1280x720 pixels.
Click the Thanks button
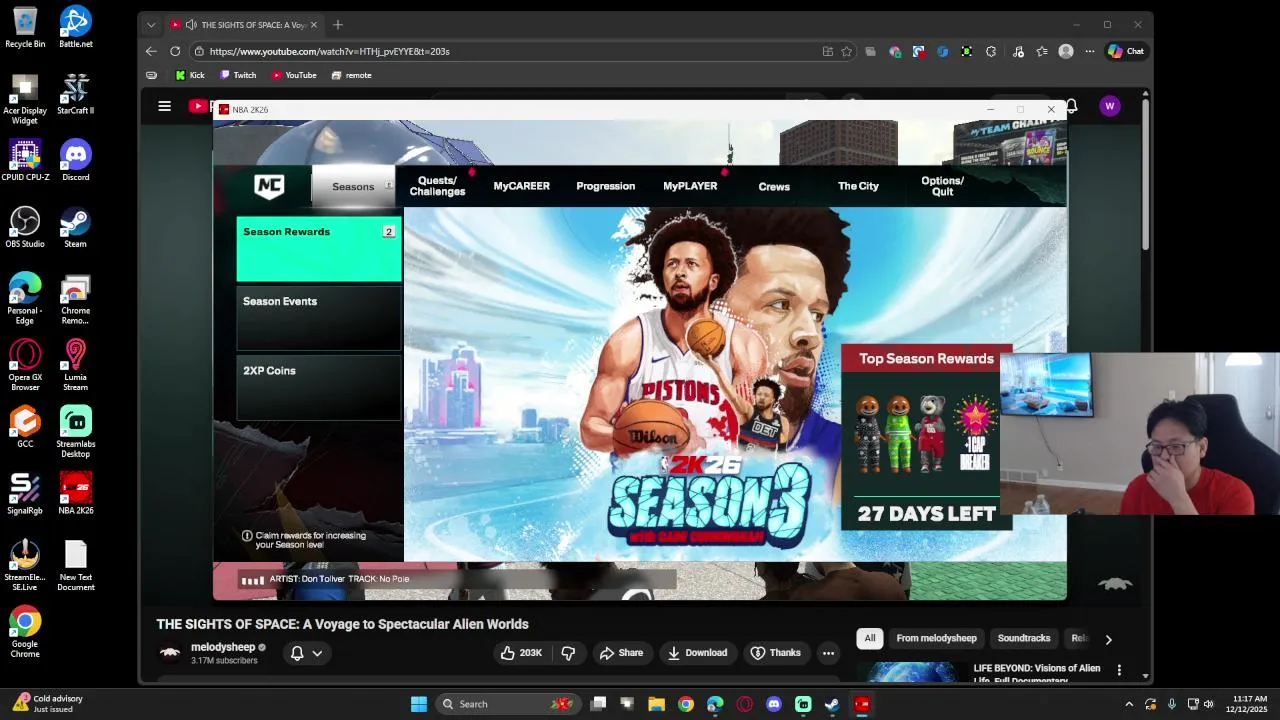click(x=776, y=653)
